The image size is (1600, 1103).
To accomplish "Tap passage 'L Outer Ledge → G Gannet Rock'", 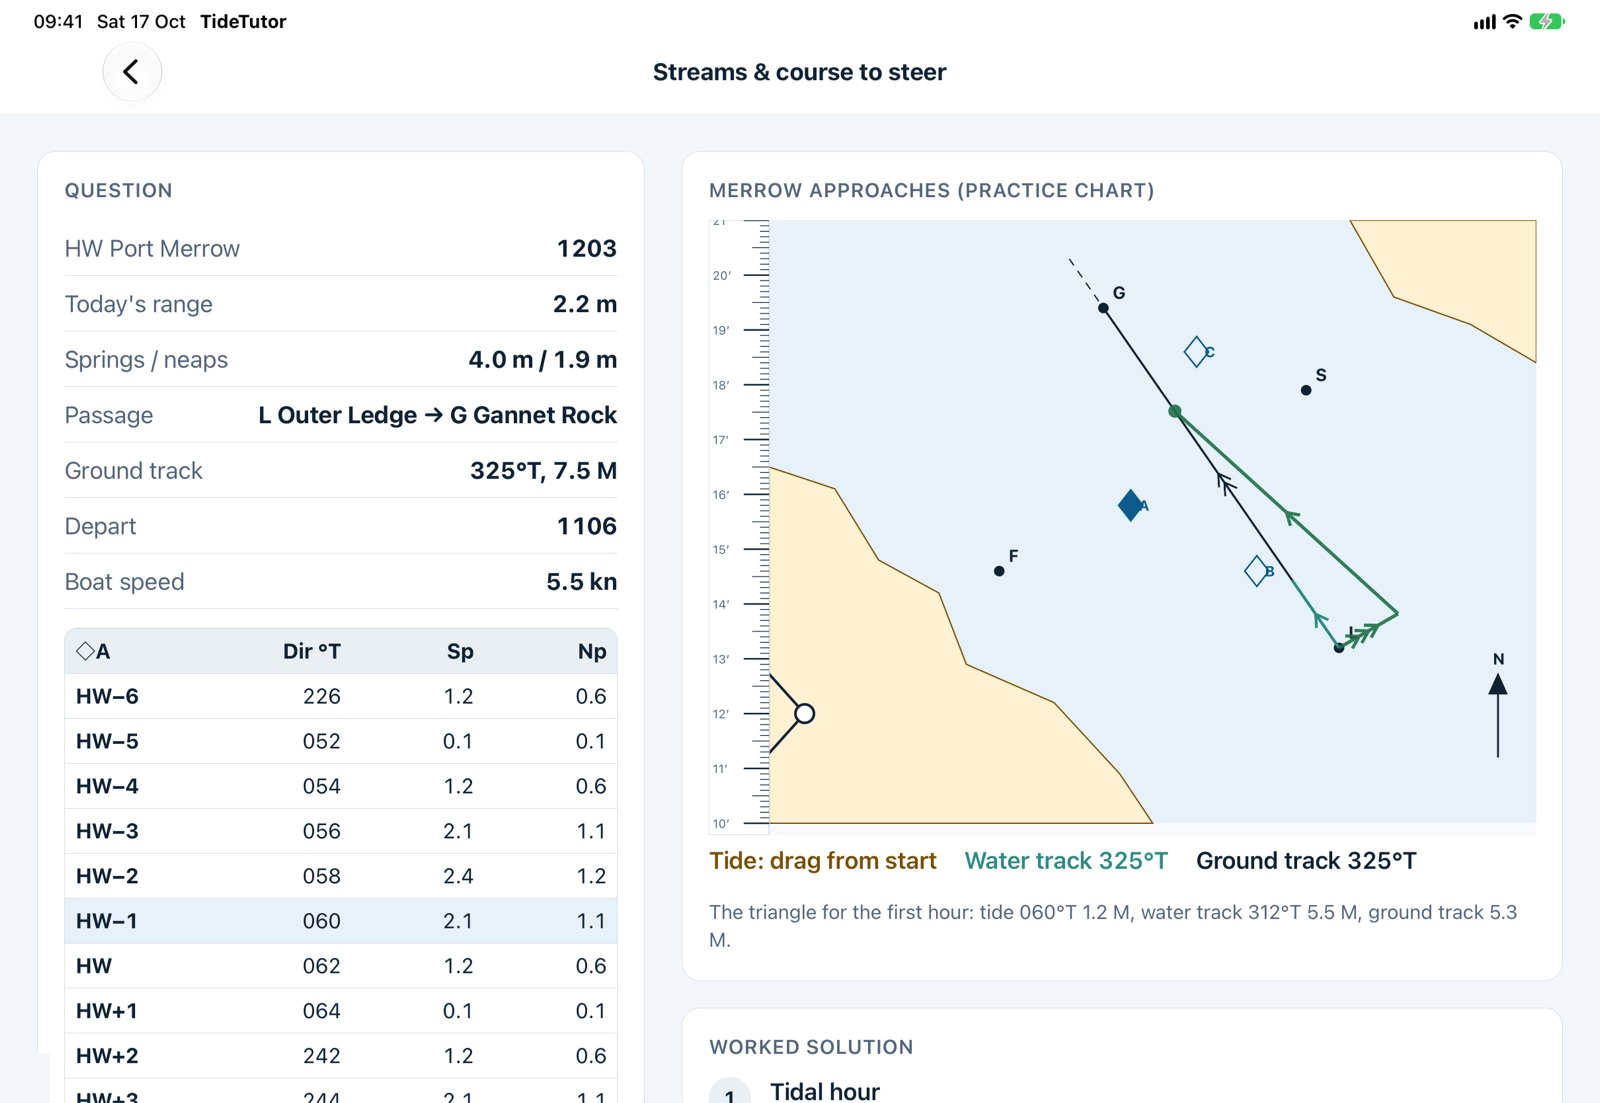I will click(x=438, y=415).
